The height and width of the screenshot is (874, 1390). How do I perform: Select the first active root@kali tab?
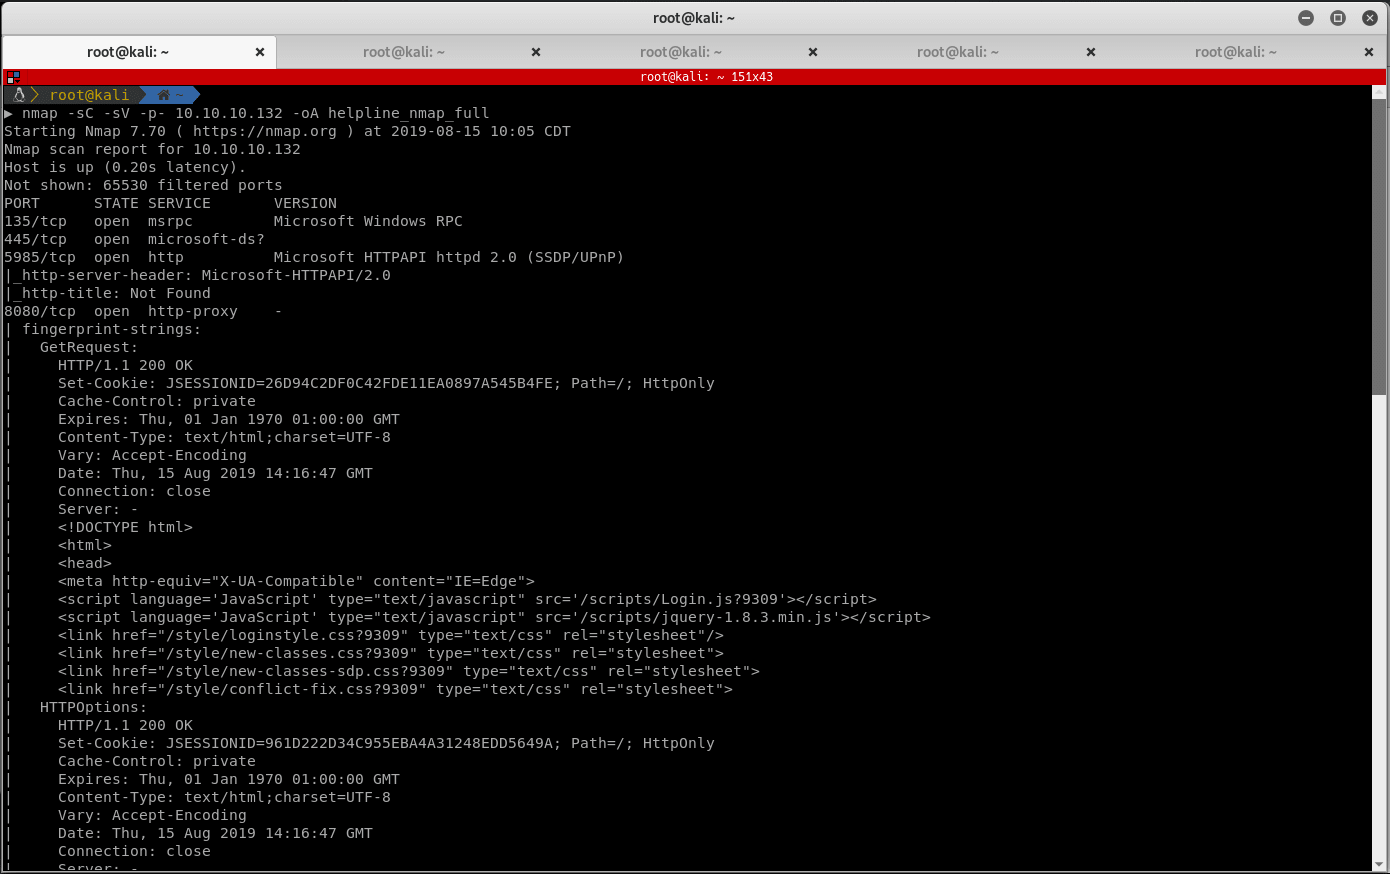(x=128, y=52)
